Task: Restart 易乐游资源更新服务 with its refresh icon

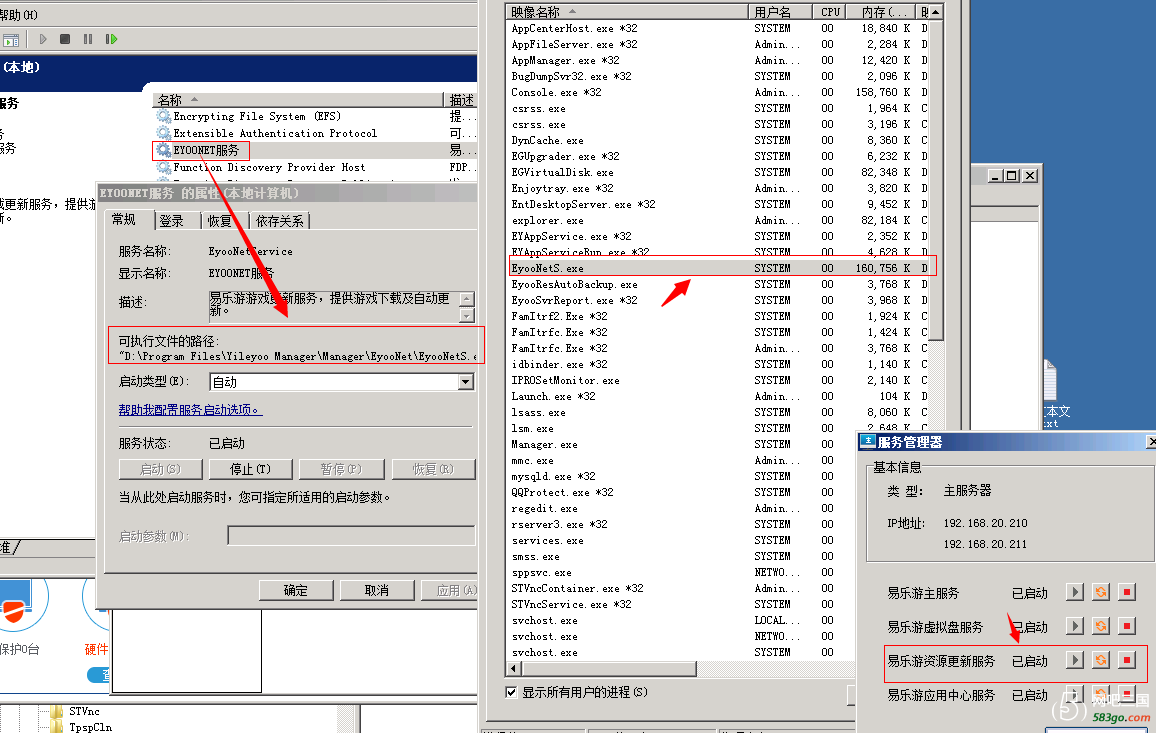Action: pyautogui.click(x=1101, y=660)
